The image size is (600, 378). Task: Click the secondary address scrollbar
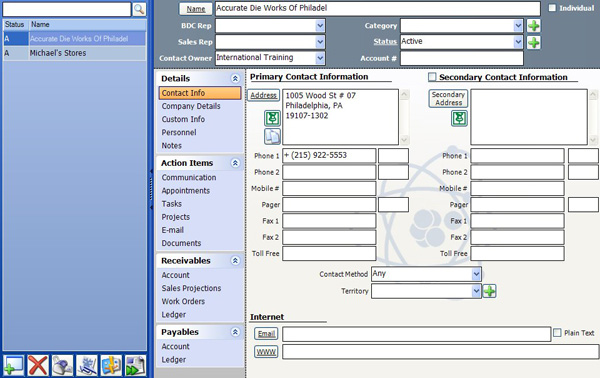click(593, 117)
